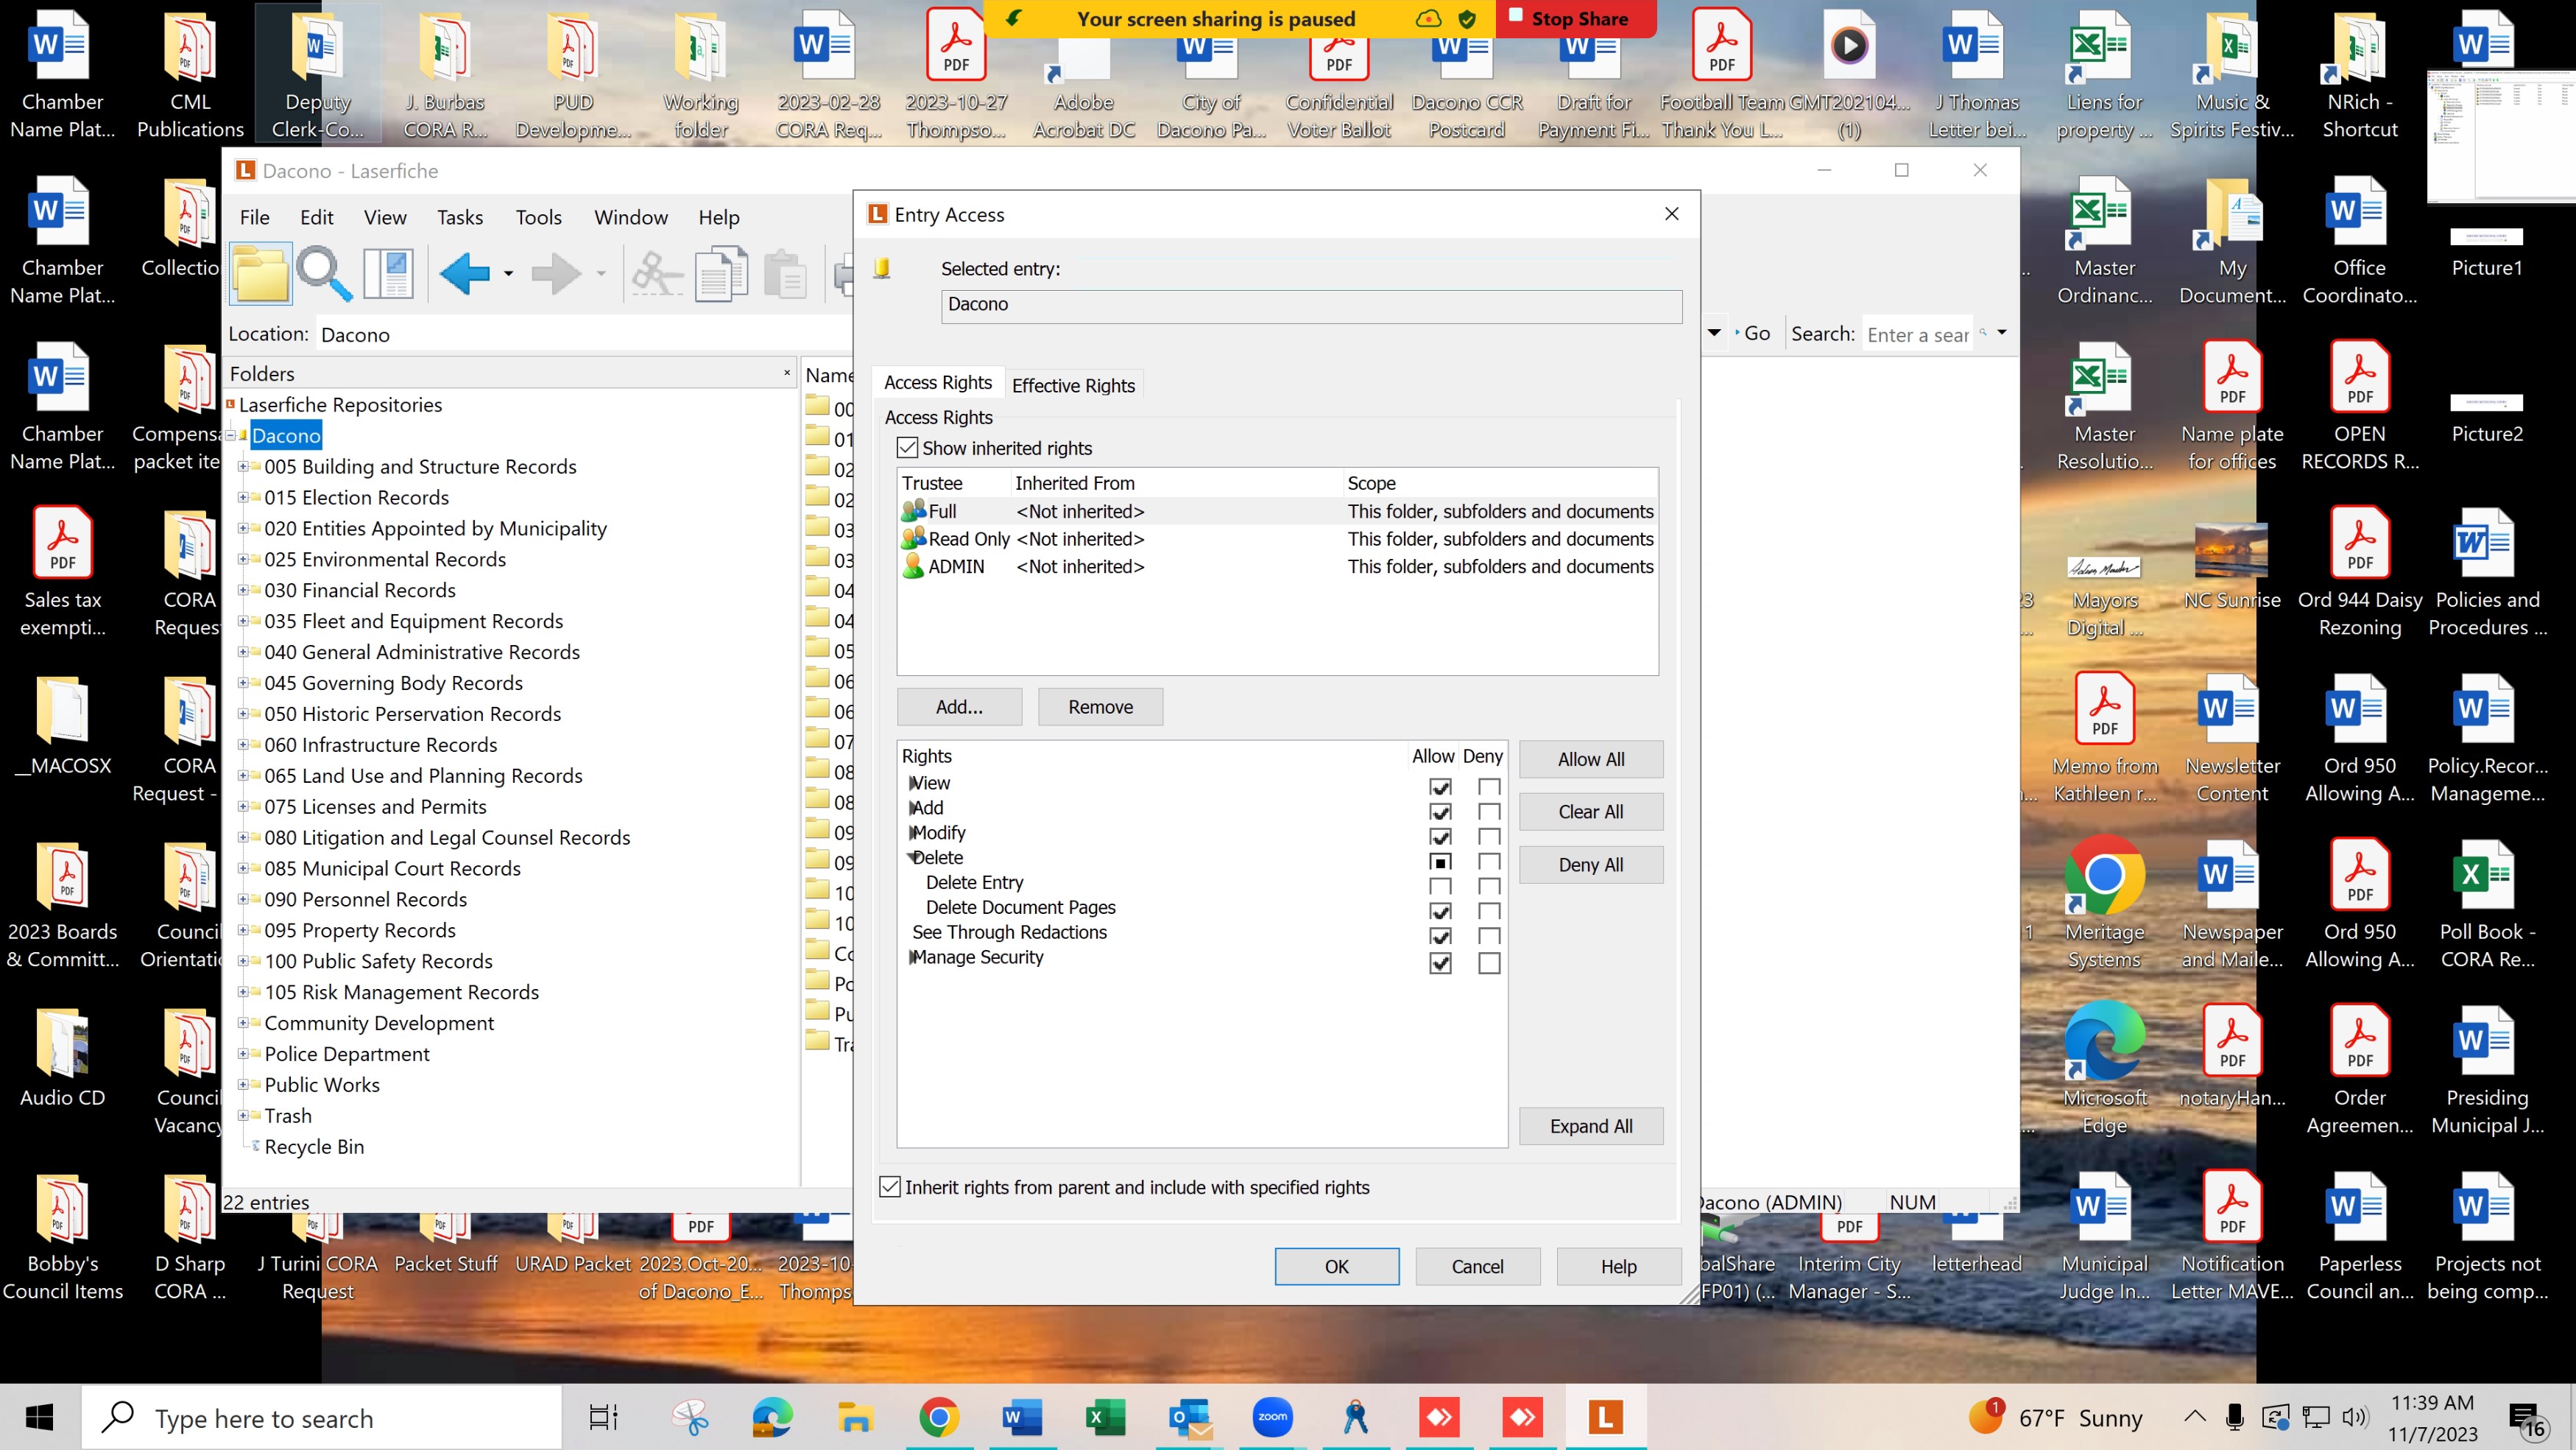Check Allow box for Delete Entry
2576x1450 pixels.
1440,886
